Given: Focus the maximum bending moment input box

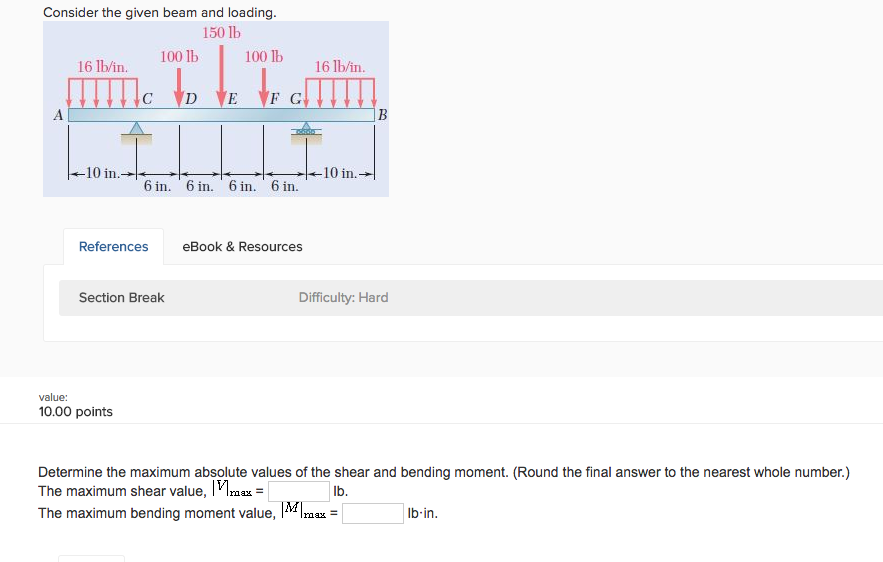Looking at the screenshot, I should tap(373, 514).
